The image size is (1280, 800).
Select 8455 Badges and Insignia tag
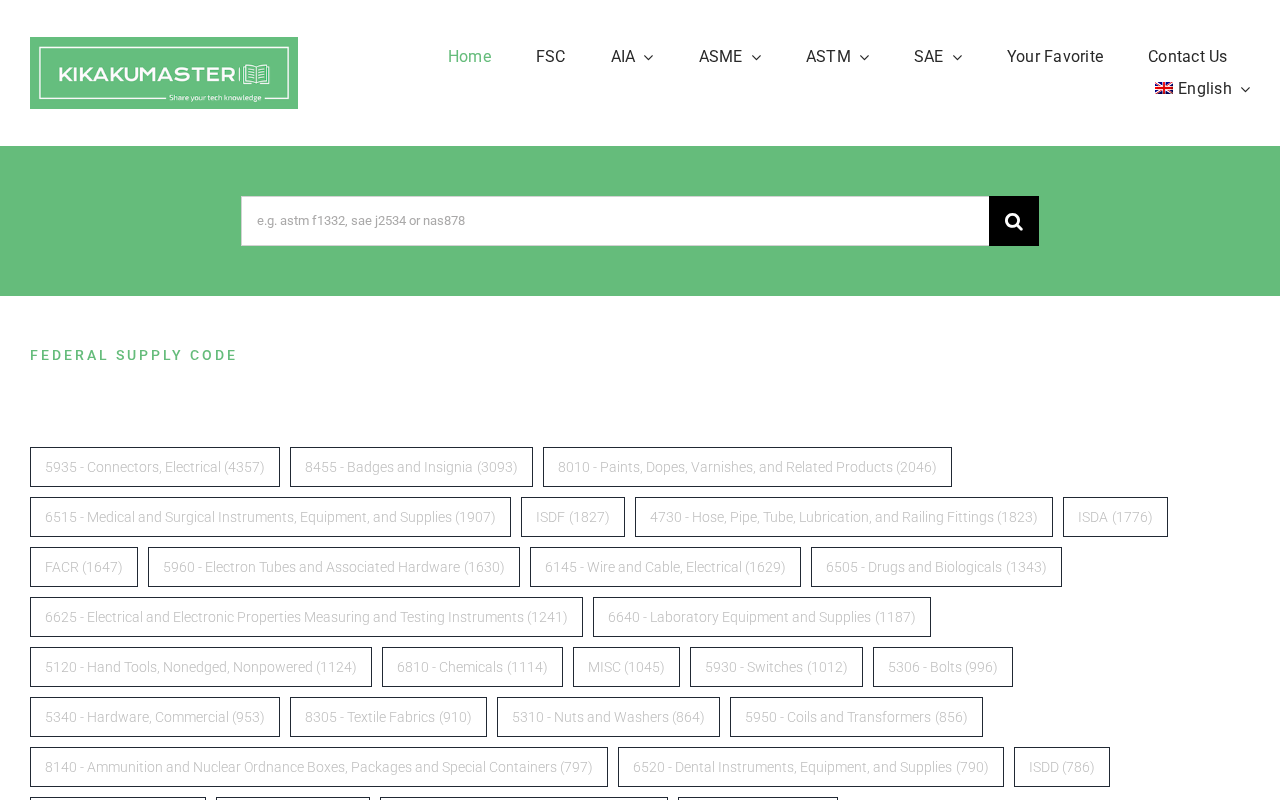[x=411, y=467]
